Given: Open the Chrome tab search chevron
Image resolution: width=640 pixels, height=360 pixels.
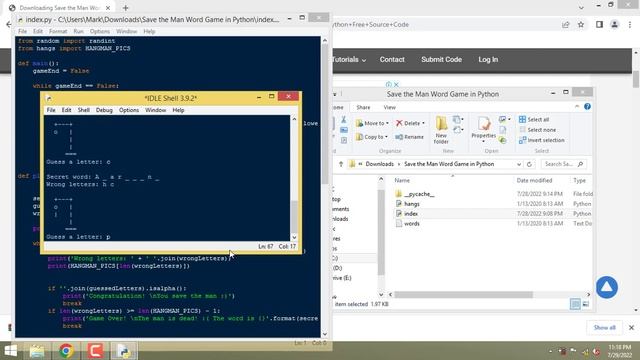Looking at the screenshot, I should [581, 7].
